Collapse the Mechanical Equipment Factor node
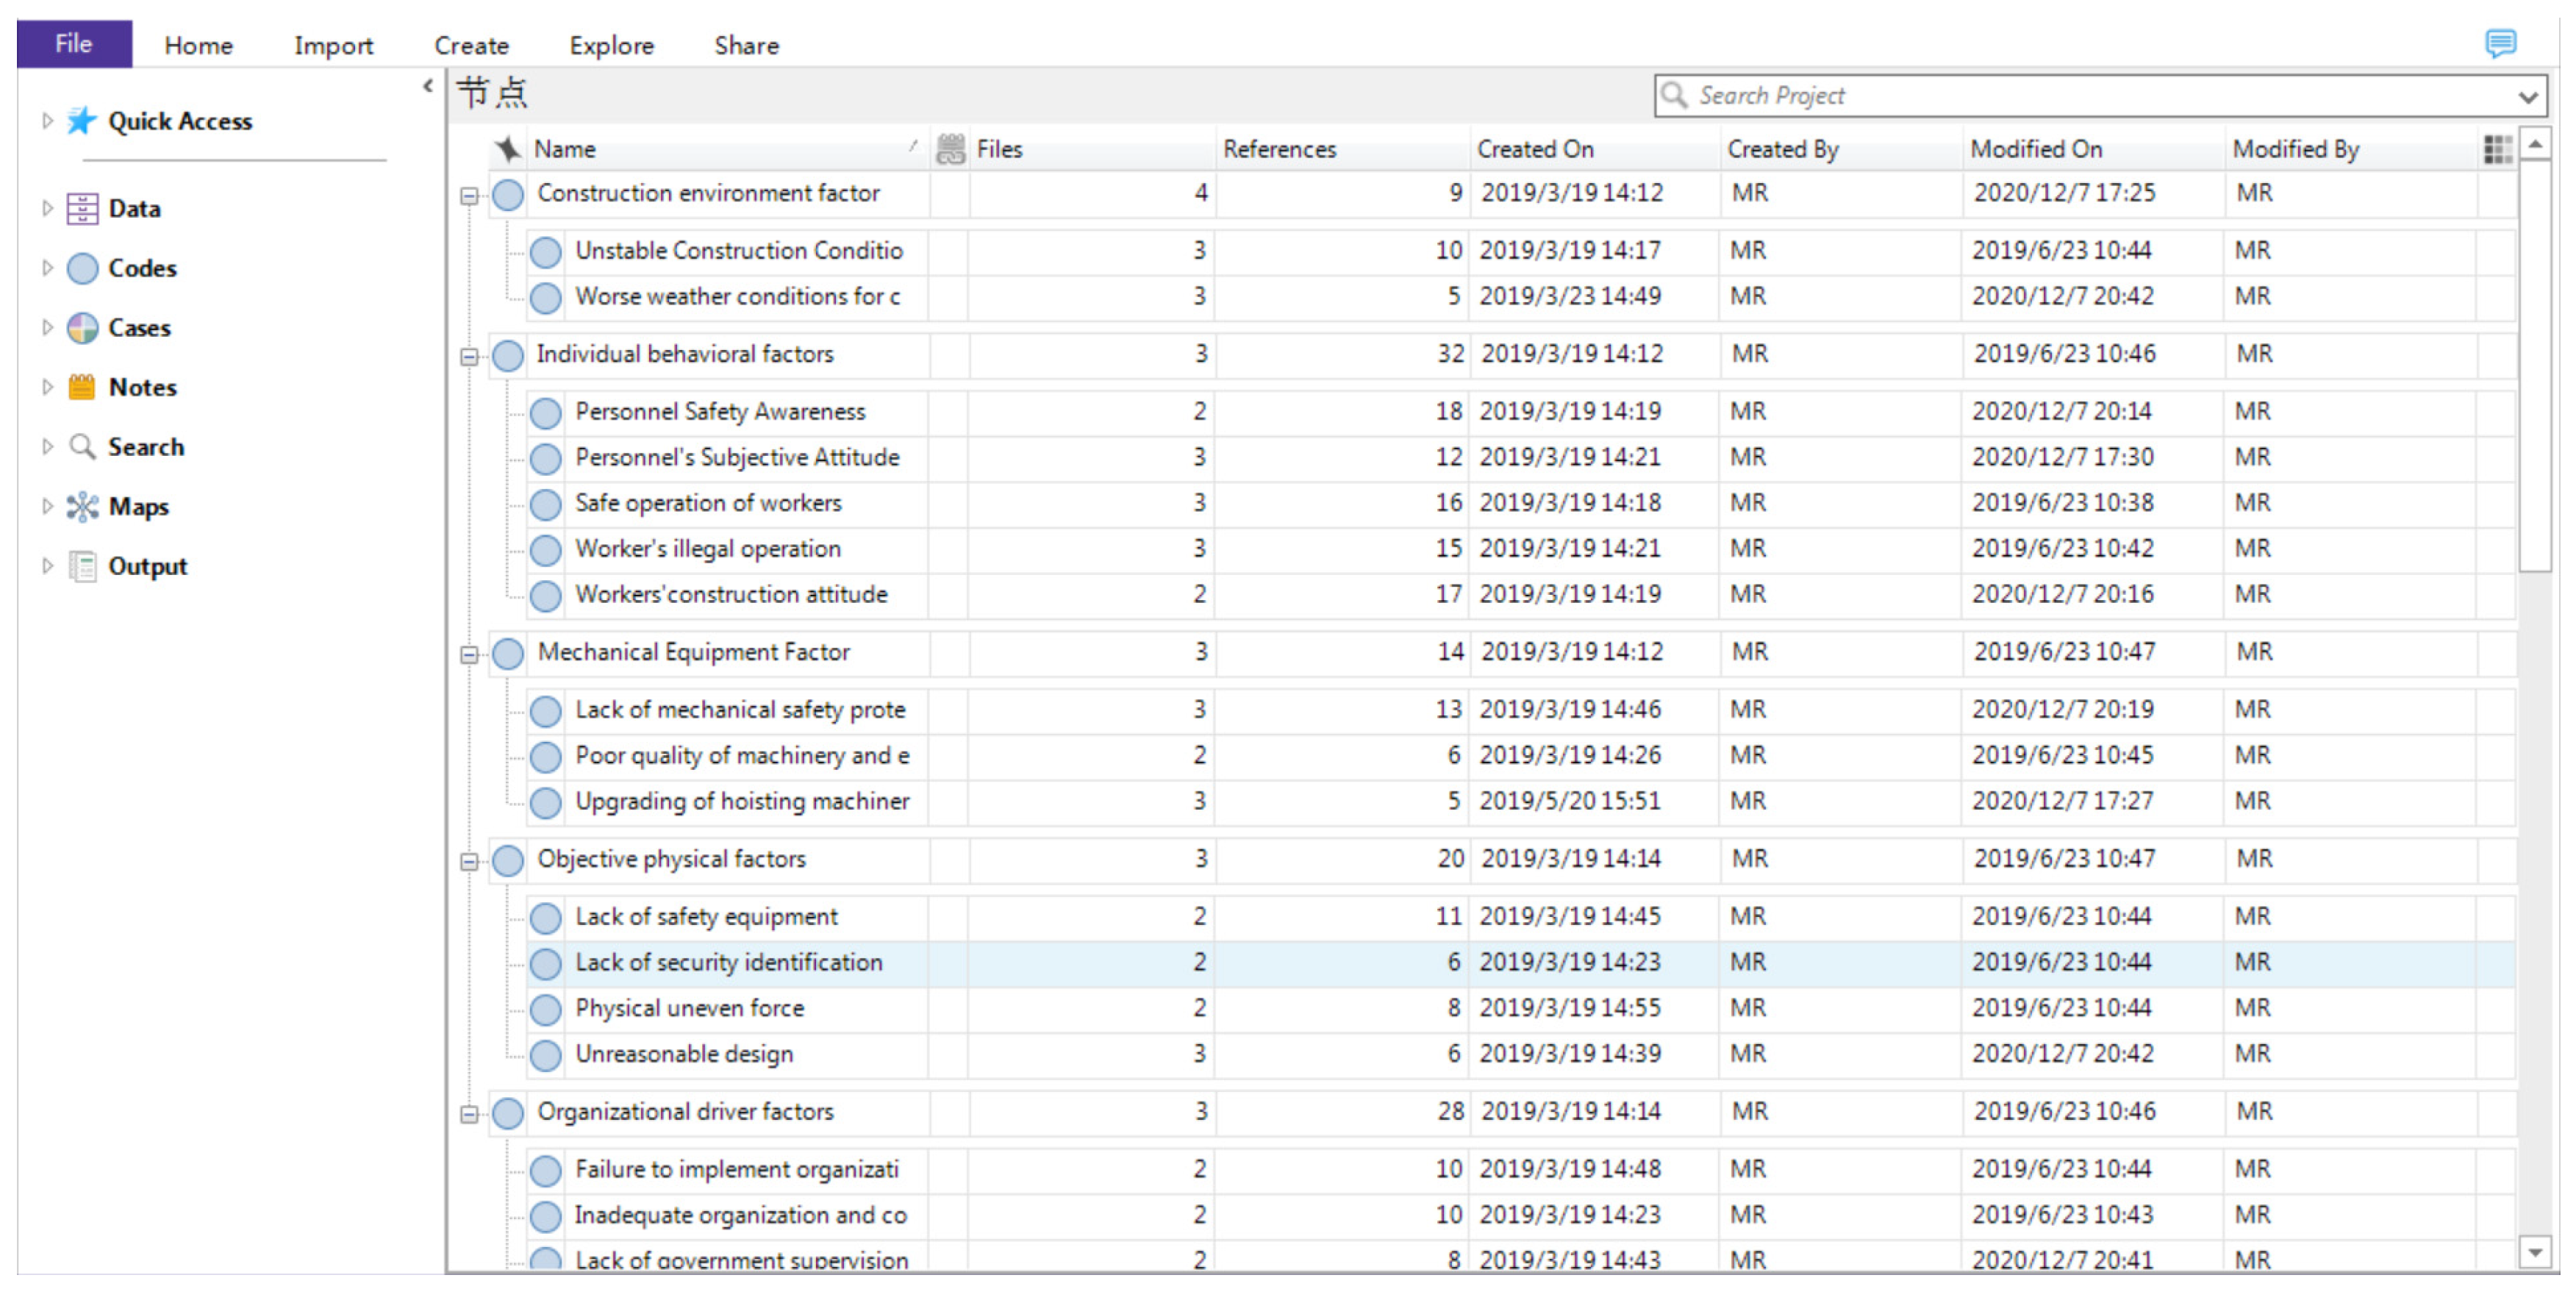This screenshot has width=2576, height=1289. tap(468, 655)
